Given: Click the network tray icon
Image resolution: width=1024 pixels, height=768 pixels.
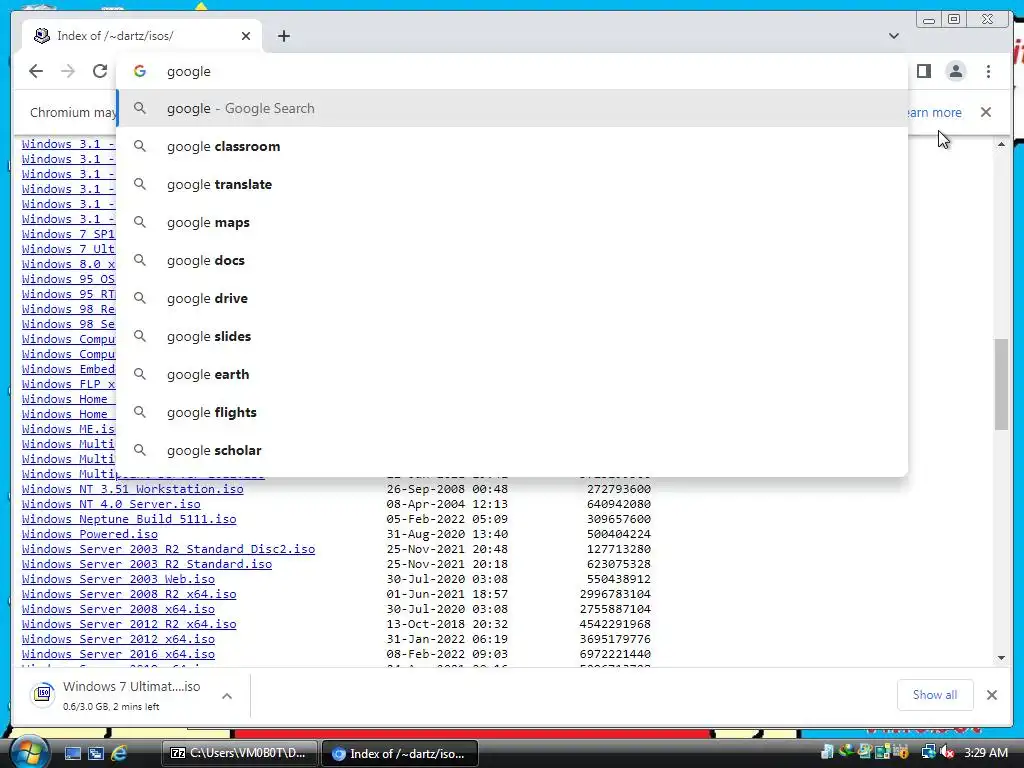Looking at the screenshot, I should 928,753.
